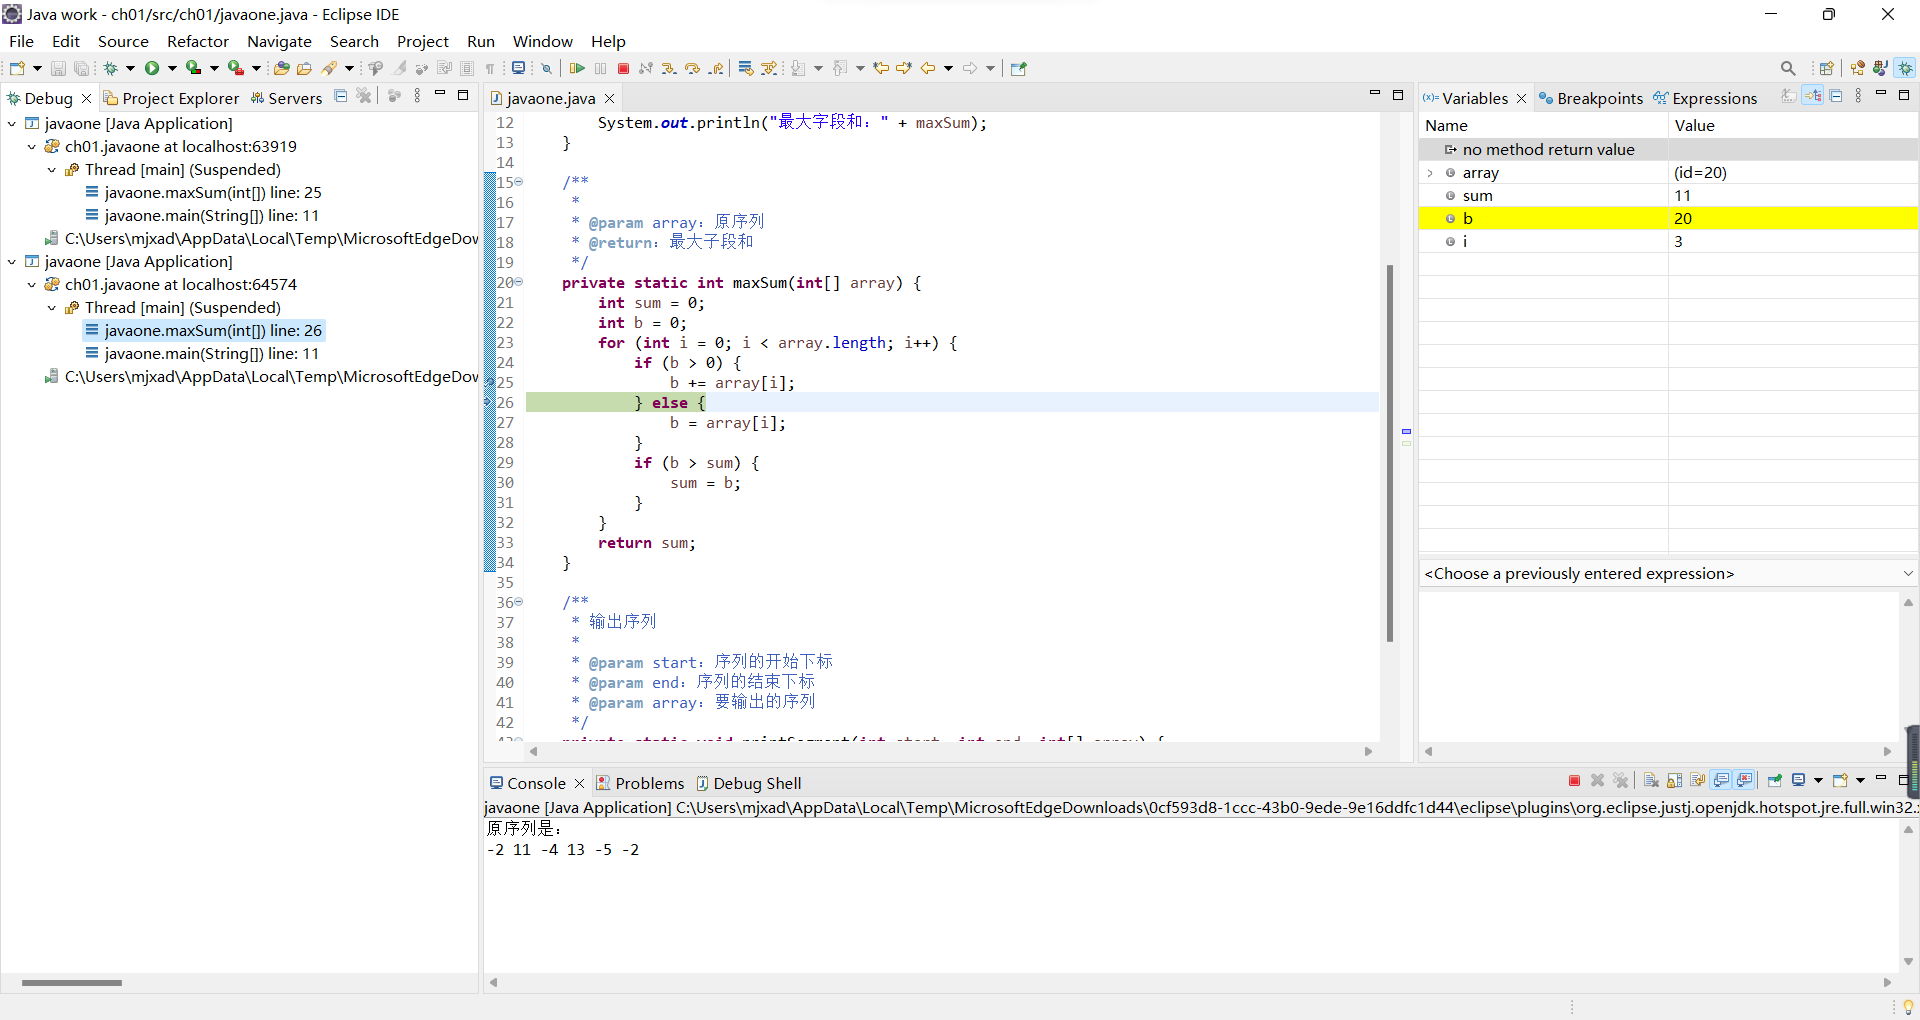Toggle Word Wrap in Console
Image resolution: width=1920 pixels, height=1020 pixels.
click(x=1698, y=781)
